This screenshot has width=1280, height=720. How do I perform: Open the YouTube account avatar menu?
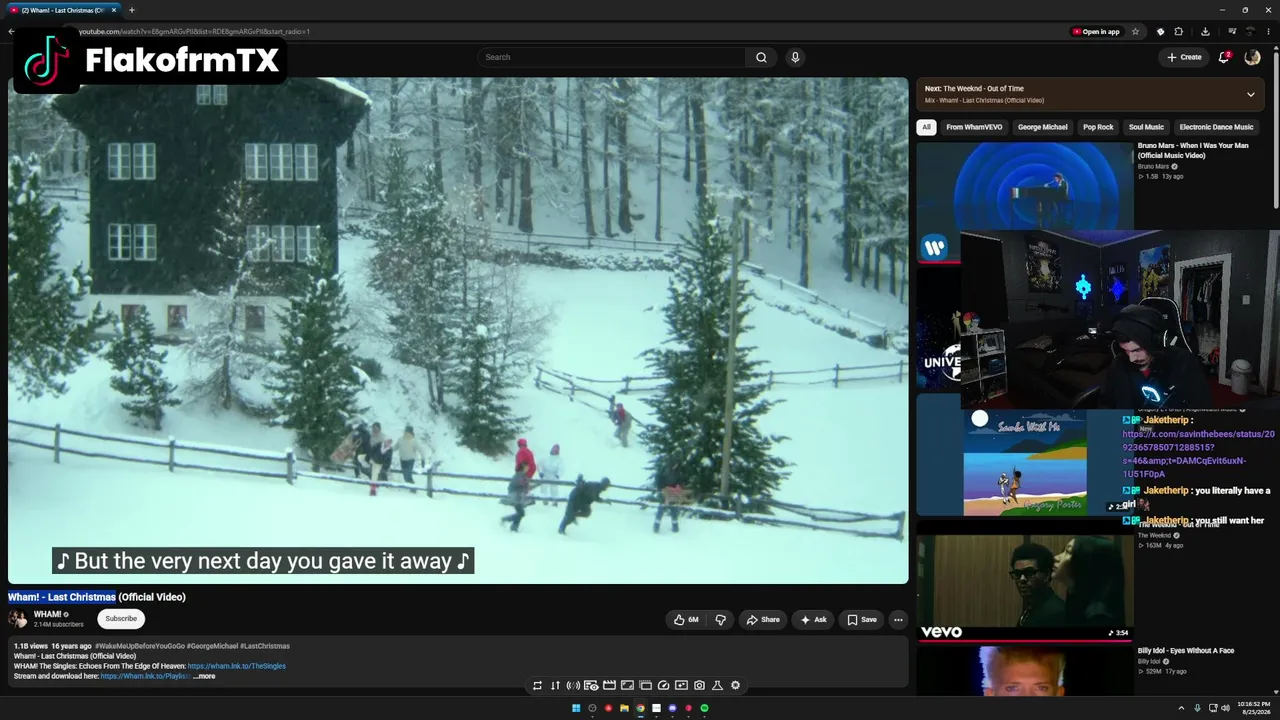1252,57
